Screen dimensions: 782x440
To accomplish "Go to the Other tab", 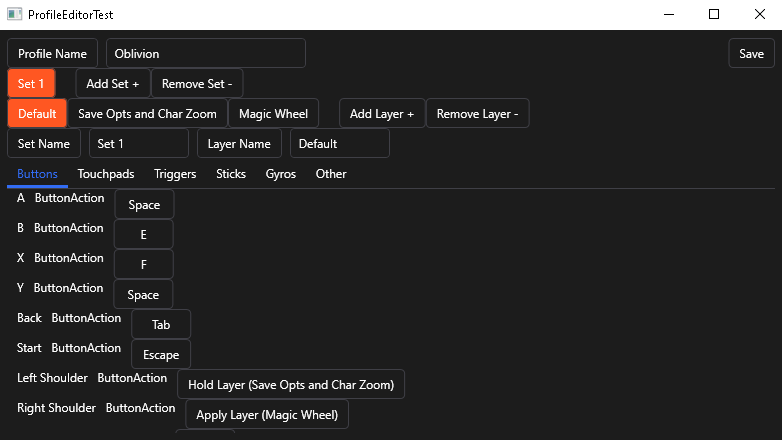I will click(x=331, y=174).
